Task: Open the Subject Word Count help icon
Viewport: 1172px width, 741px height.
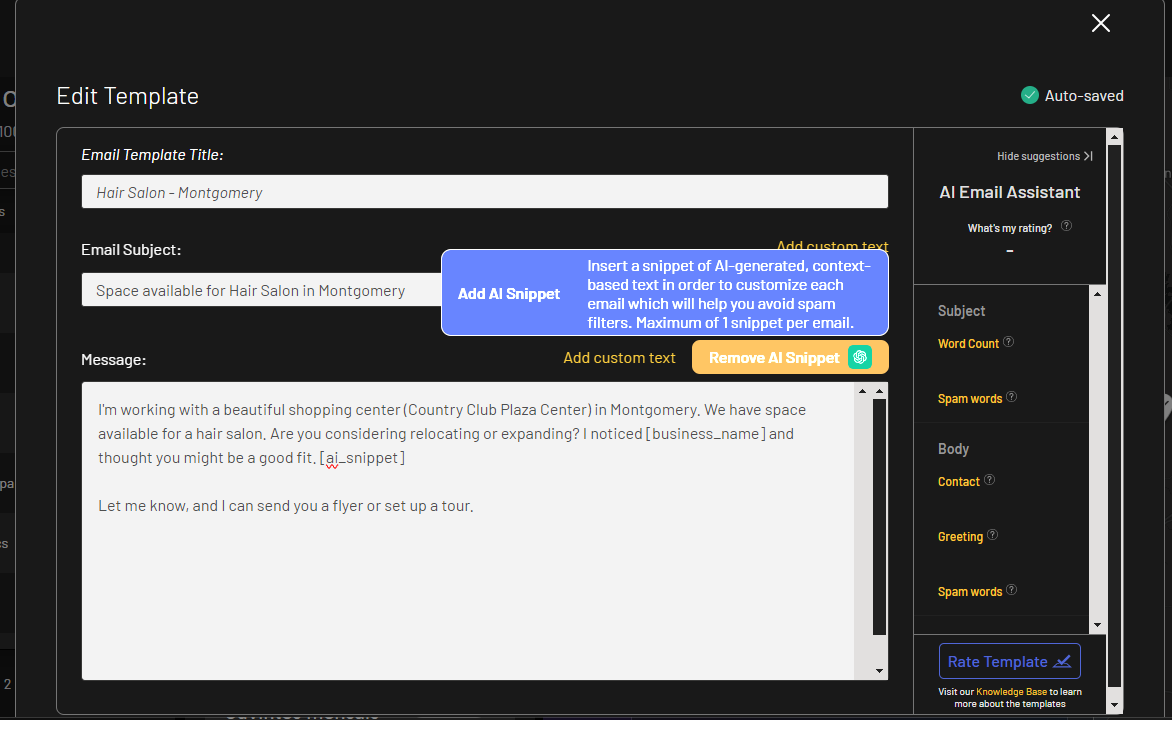Action: click(1008, 342)
